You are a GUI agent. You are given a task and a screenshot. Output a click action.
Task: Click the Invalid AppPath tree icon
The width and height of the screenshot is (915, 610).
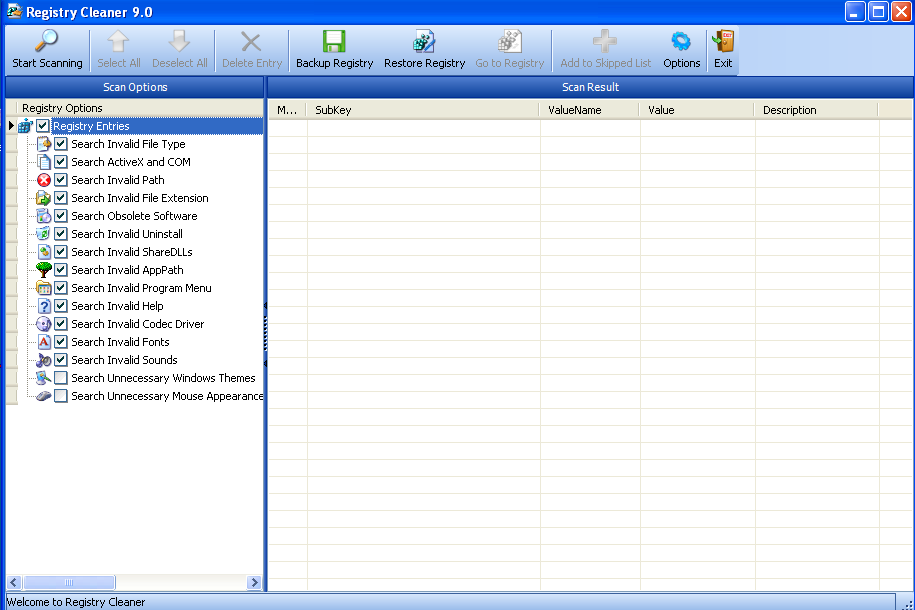44,270
